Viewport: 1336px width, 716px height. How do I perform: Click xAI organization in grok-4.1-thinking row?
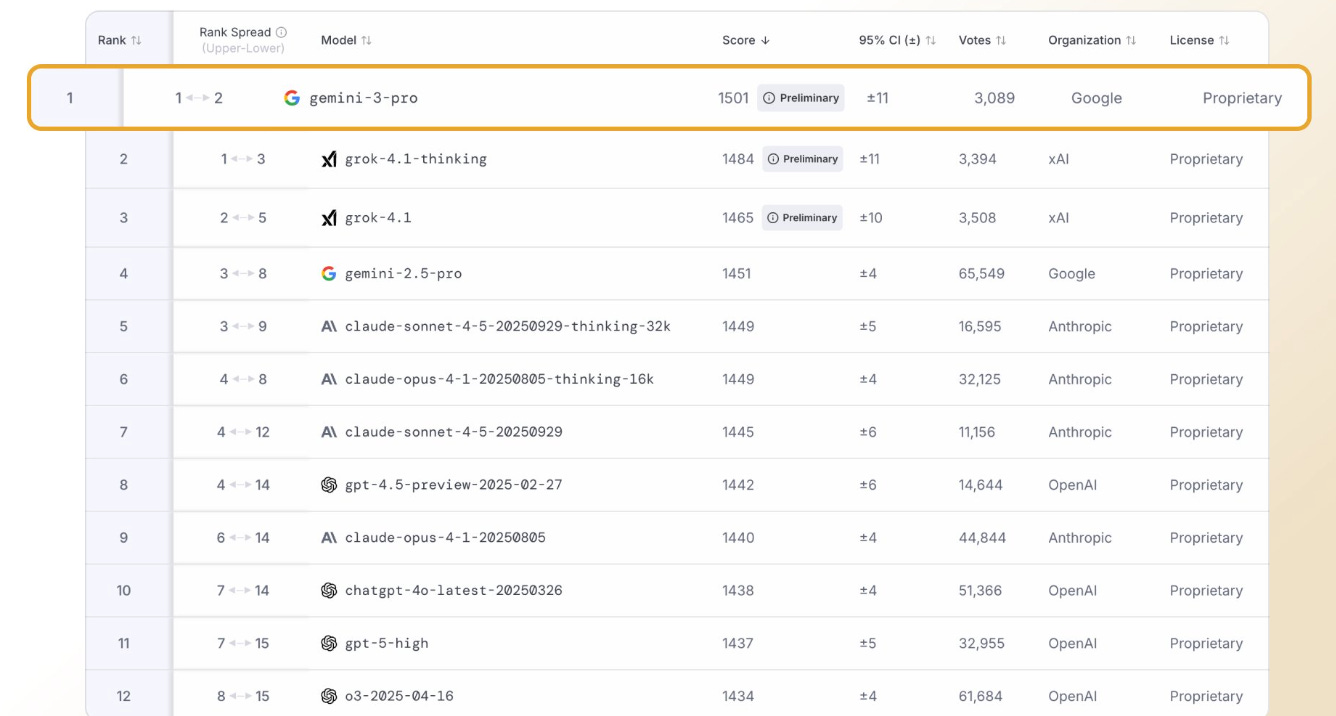1058,159
